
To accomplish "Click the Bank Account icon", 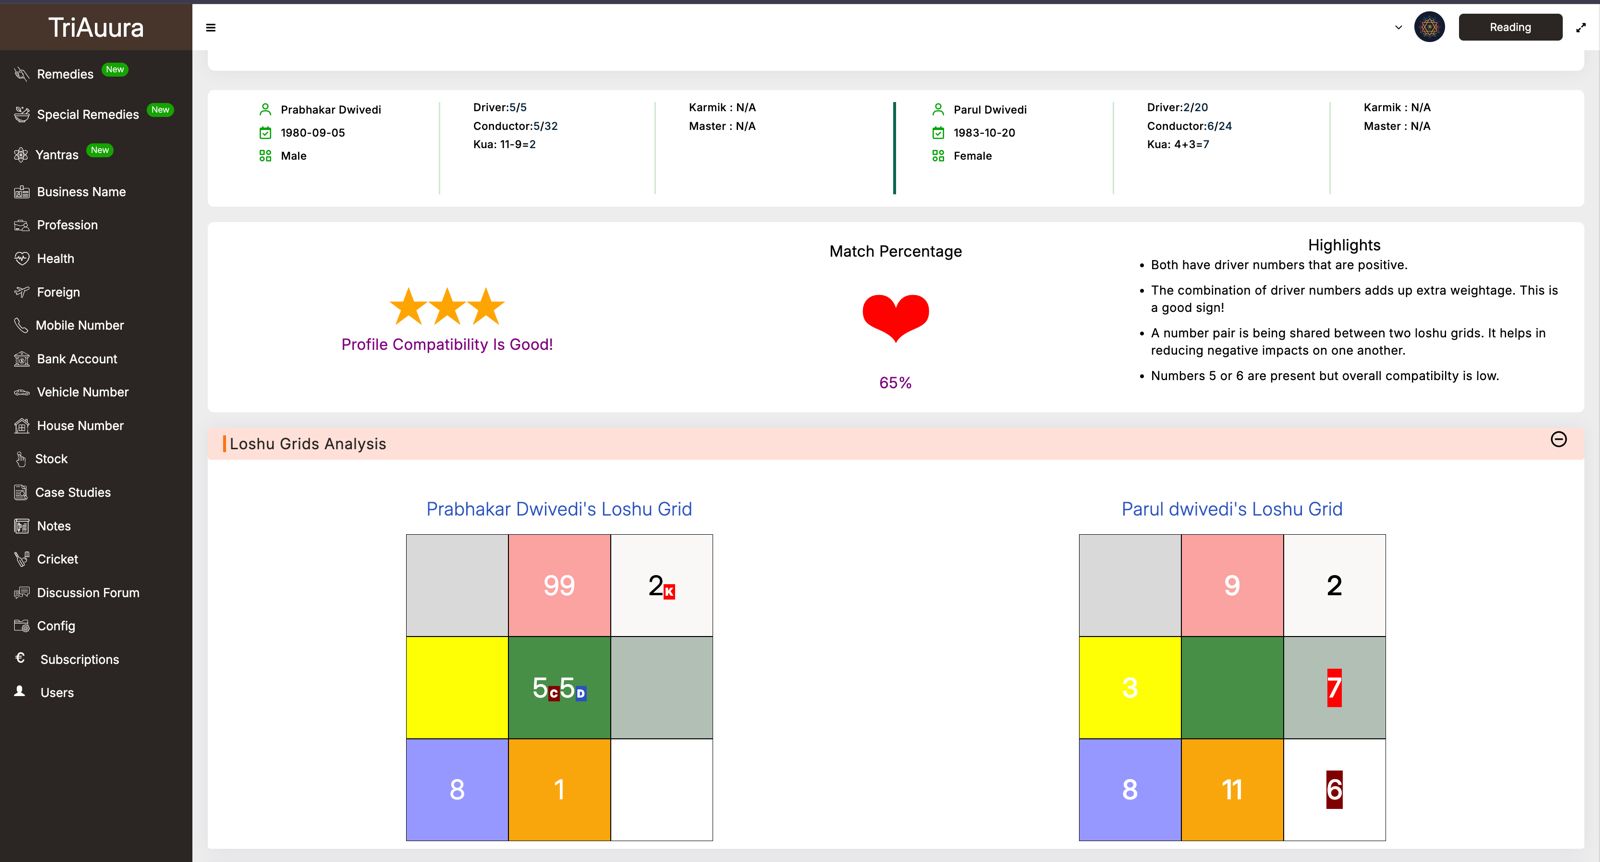I will click(22, 359).
